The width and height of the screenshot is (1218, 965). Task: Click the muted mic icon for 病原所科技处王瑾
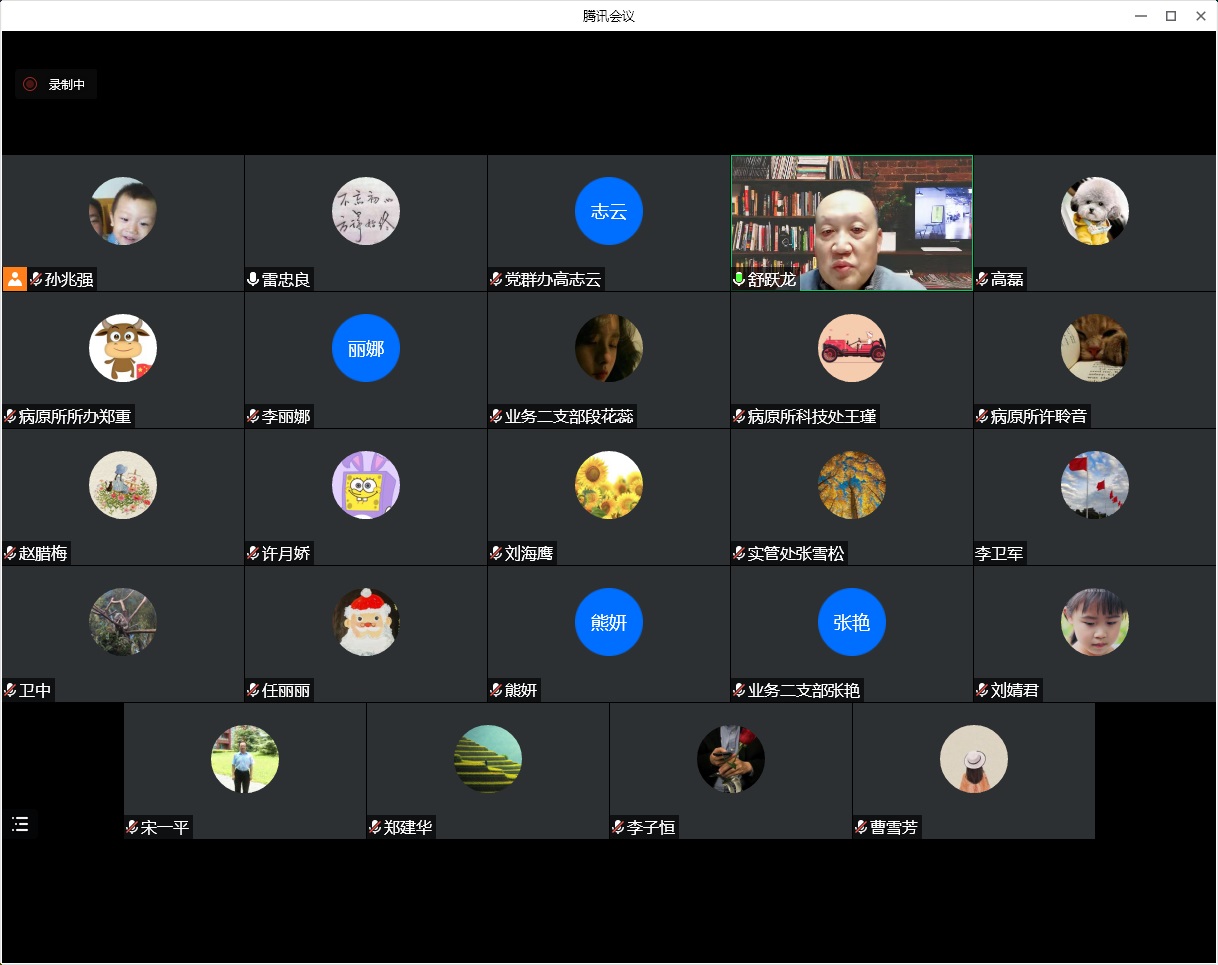point(739,416)
